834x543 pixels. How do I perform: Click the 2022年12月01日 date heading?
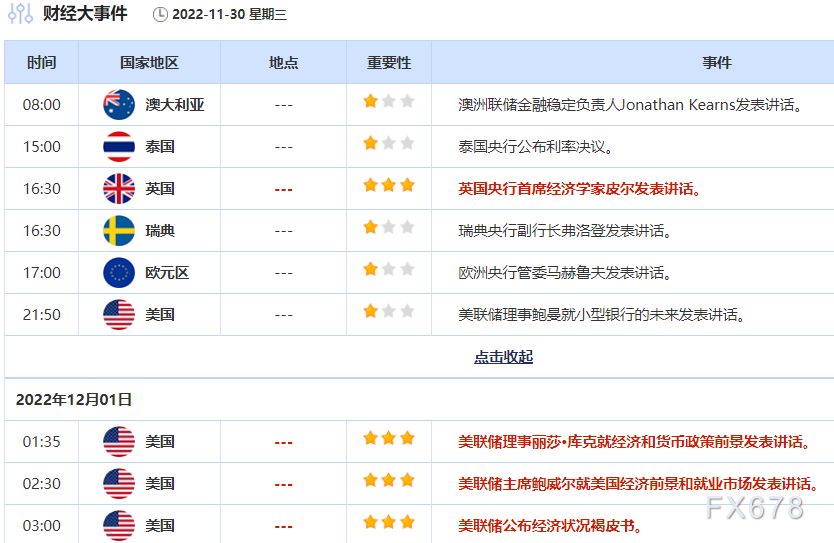[x=74, y=399]
